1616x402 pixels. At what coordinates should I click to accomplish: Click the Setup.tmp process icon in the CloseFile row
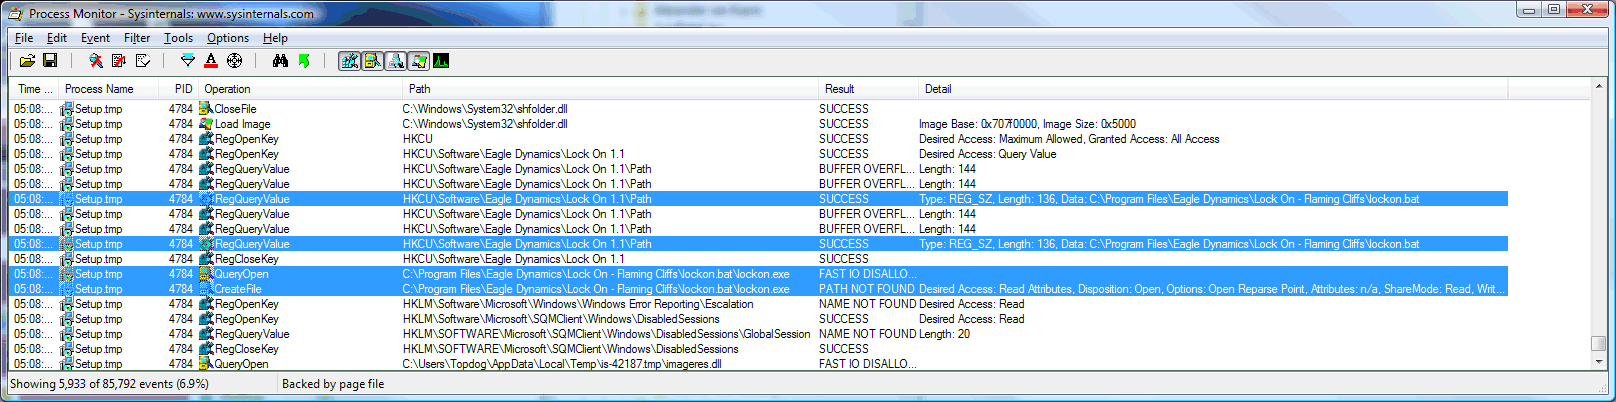pos(67,109)
